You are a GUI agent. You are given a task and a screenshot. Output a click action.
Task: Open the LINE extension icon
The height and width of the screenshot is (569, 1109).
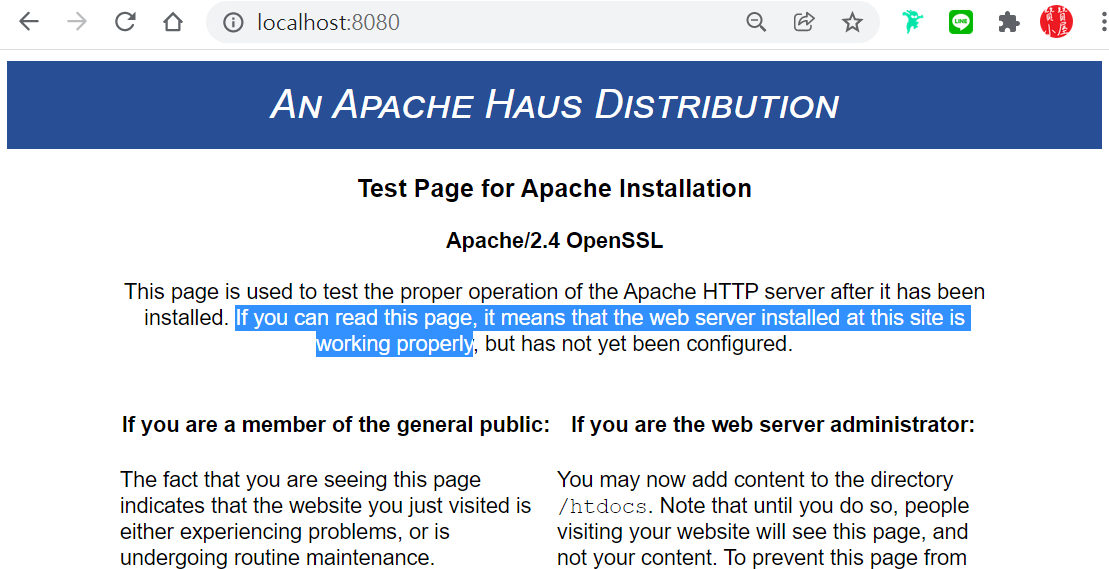960,22
